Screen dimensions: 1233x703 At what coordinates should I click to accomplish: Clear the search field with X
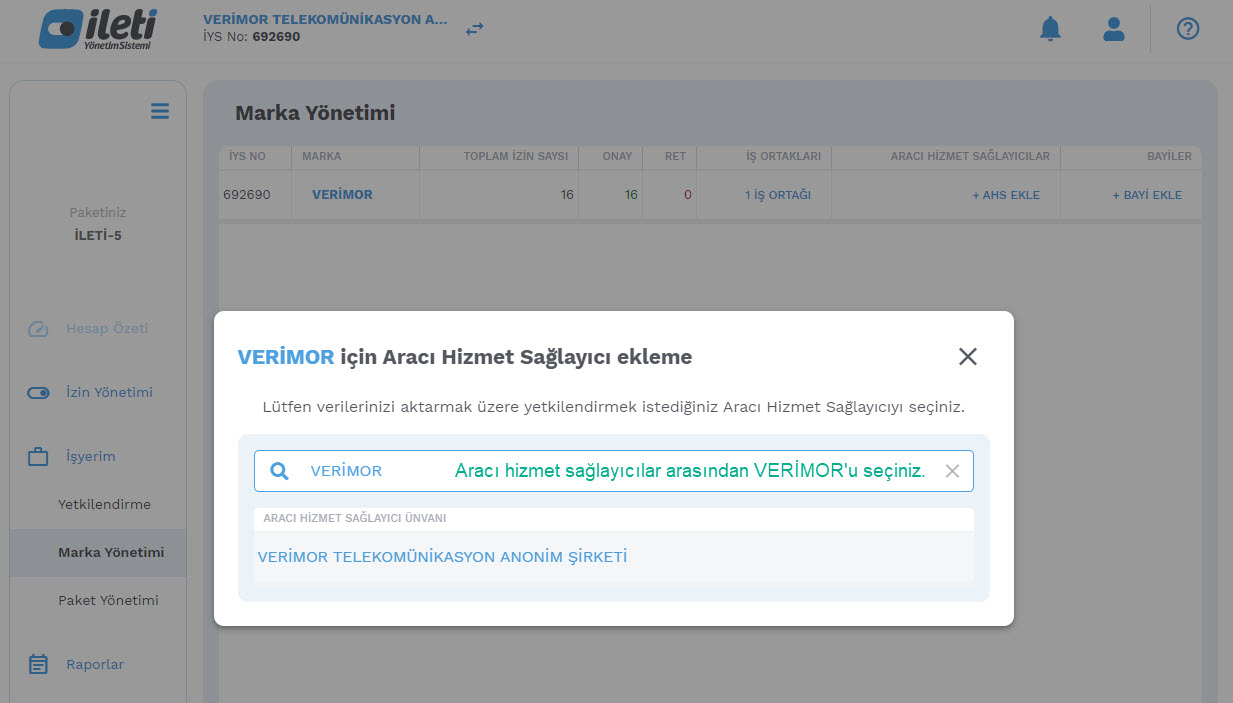point(952,471)
